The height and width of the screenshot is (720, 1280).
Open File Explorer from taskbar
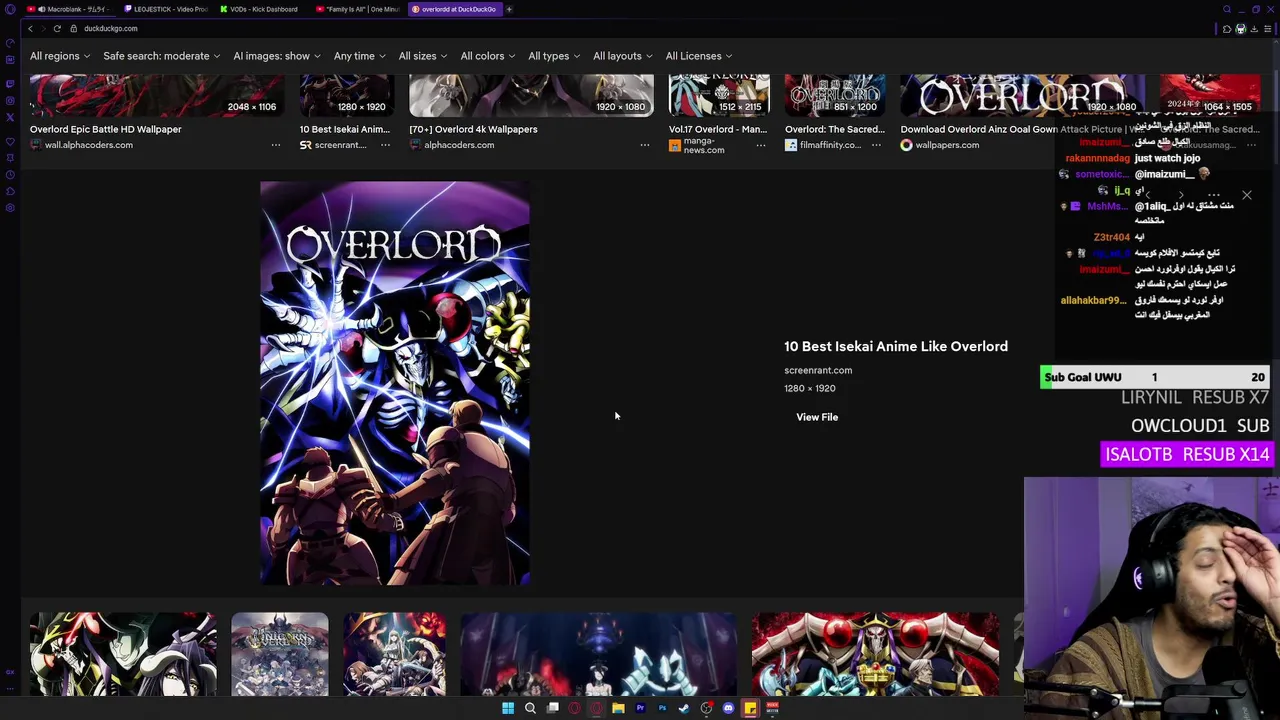[x=618, y=708]
